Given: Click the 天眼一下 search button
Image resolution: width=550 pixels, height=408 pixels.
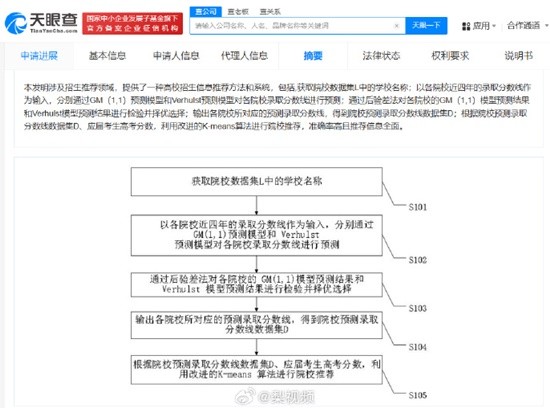Looking at the screenshot, I should coord(426,26).
